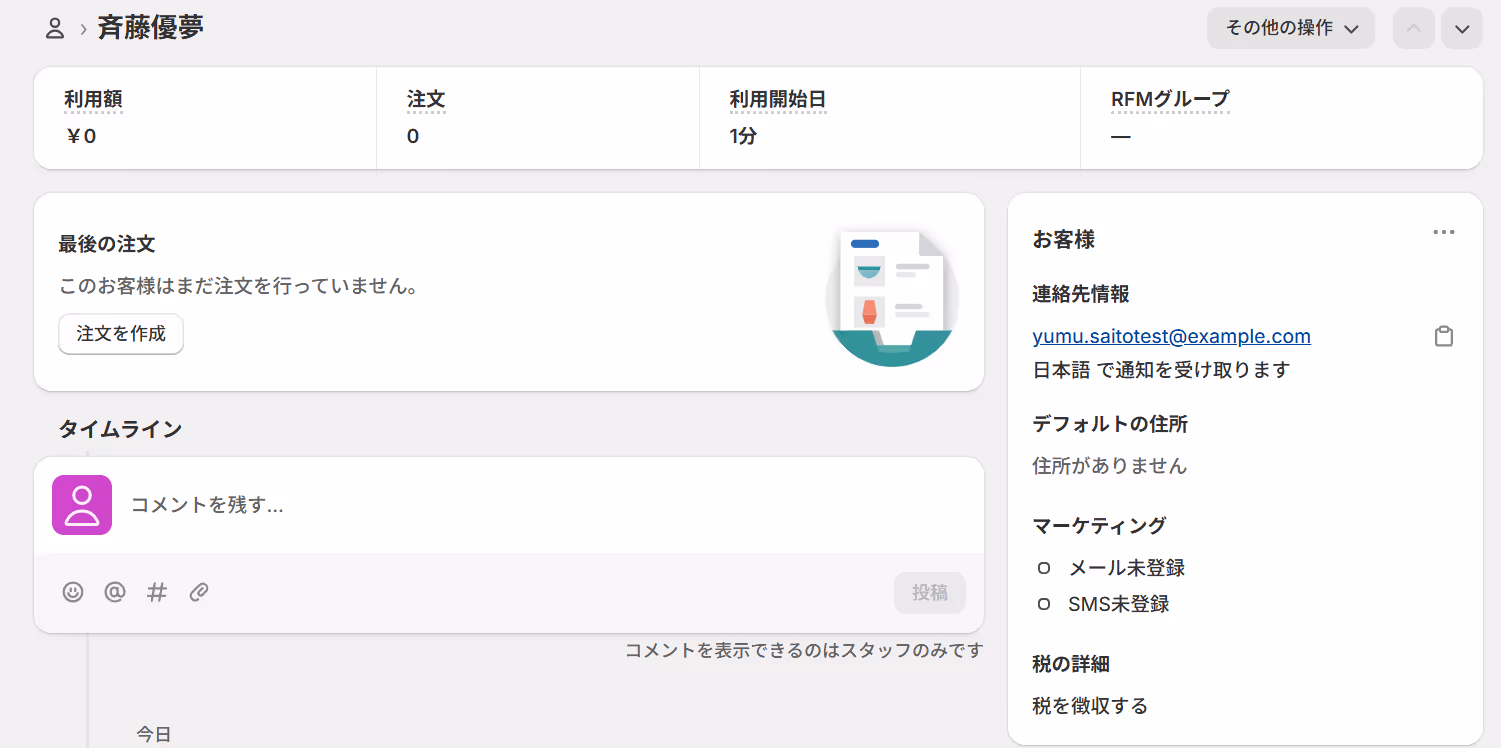Click the メール未登録 marketing status
1501x748 pixels.
tap(1126, 568)
